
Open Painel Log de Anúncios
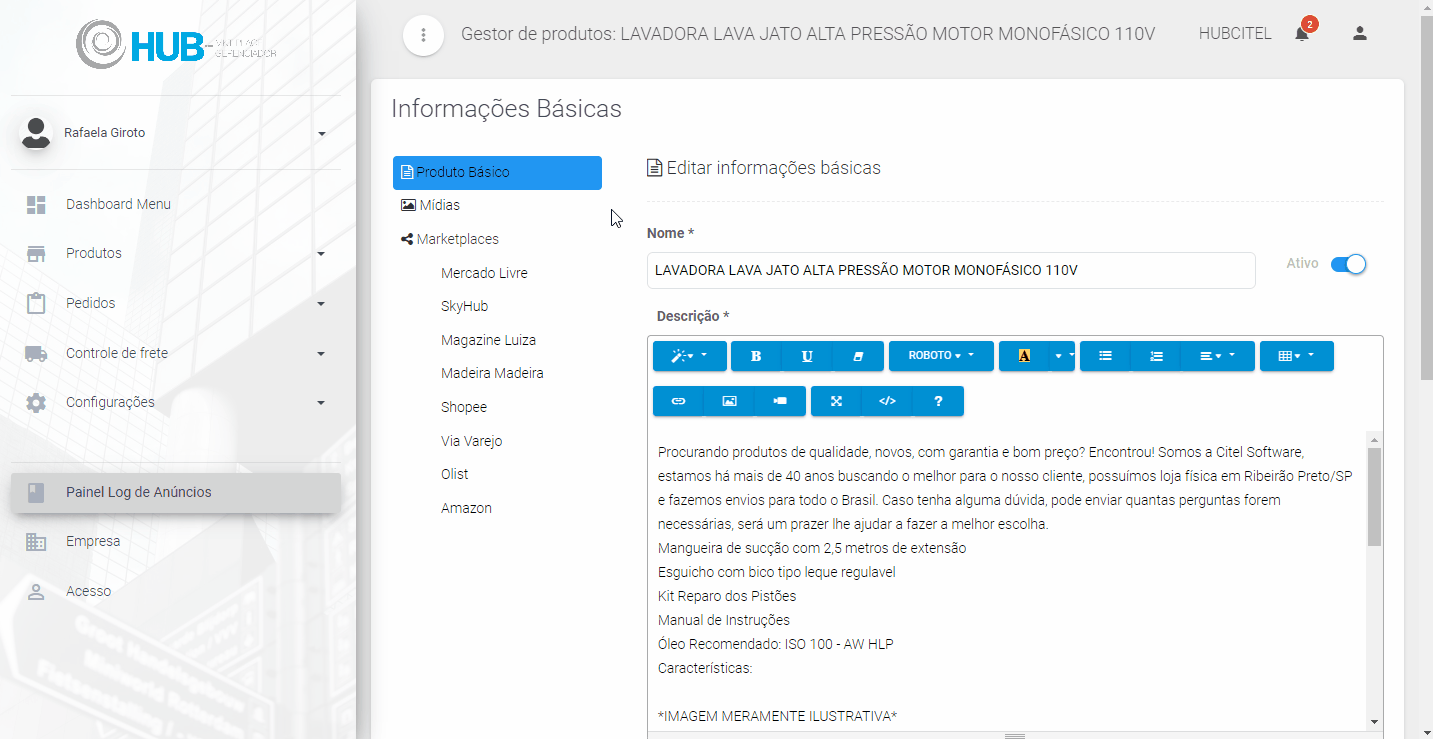(x=176, y=492)
